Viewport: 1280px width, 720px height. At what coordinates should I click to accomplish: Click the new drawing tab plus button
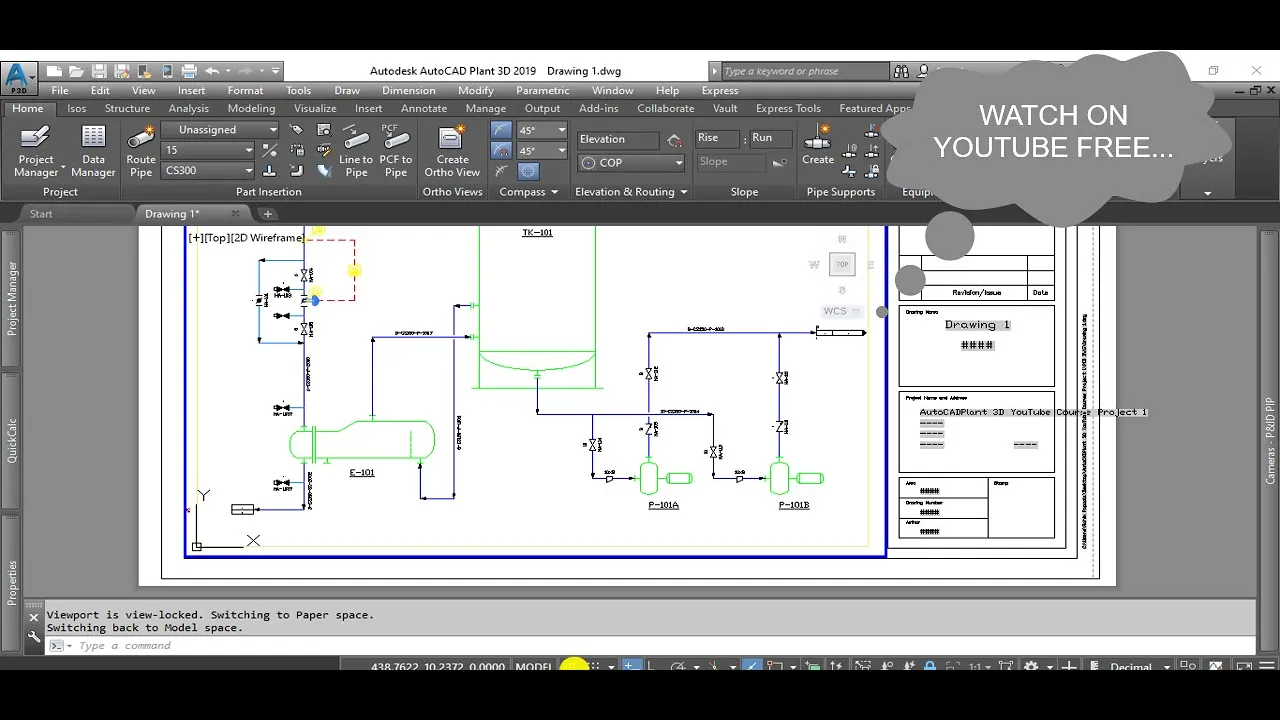[x=267, y=214]
